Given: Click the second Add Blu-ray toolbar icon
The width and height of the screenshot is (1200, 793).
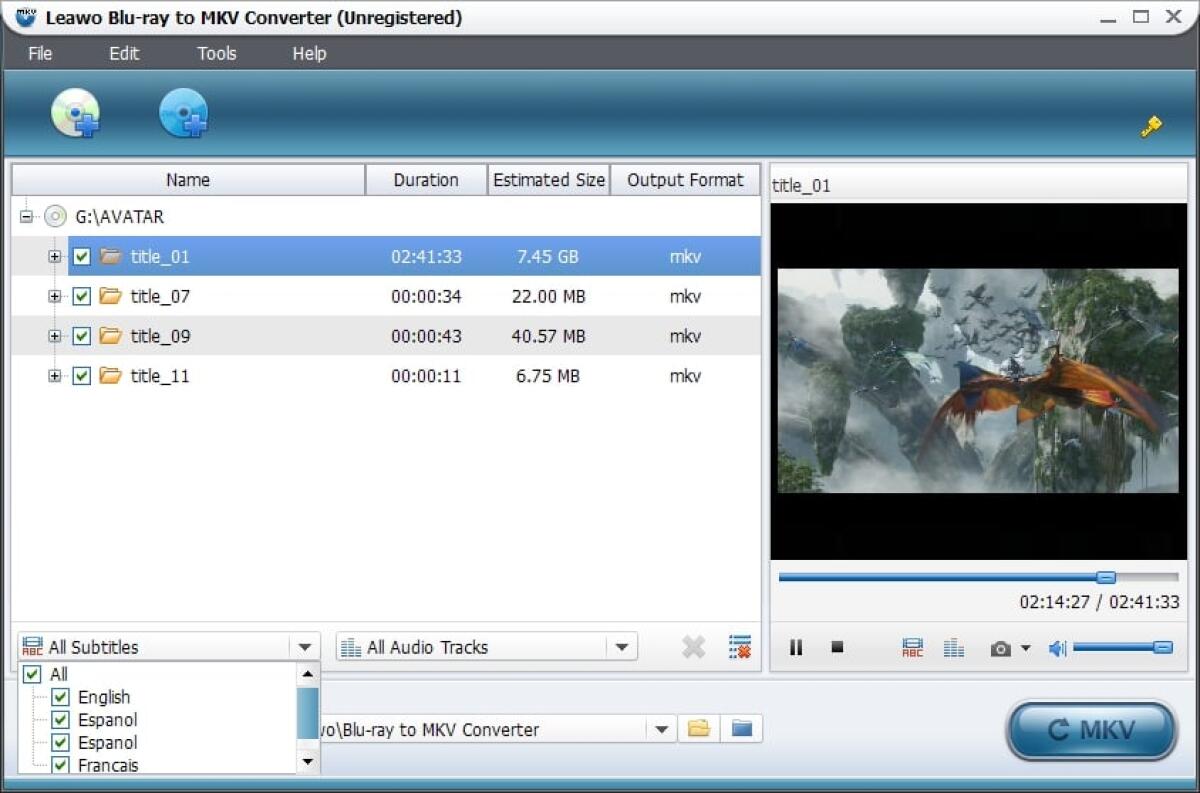Looking at the screenshot, I should point(184,113).
